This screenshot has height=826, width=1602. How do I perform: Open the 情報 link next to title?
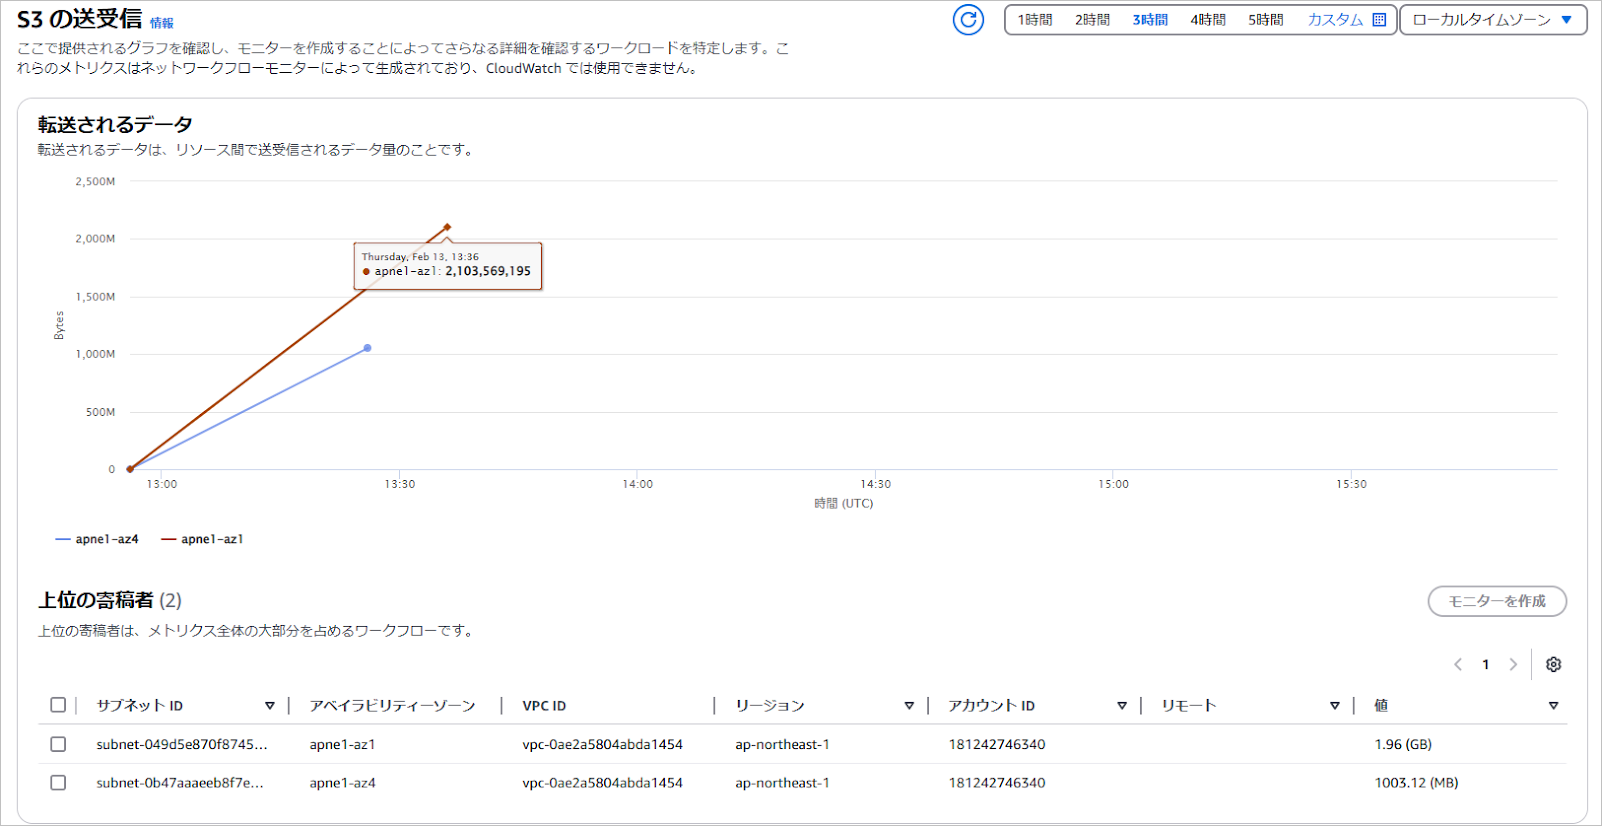coord(161,23)
